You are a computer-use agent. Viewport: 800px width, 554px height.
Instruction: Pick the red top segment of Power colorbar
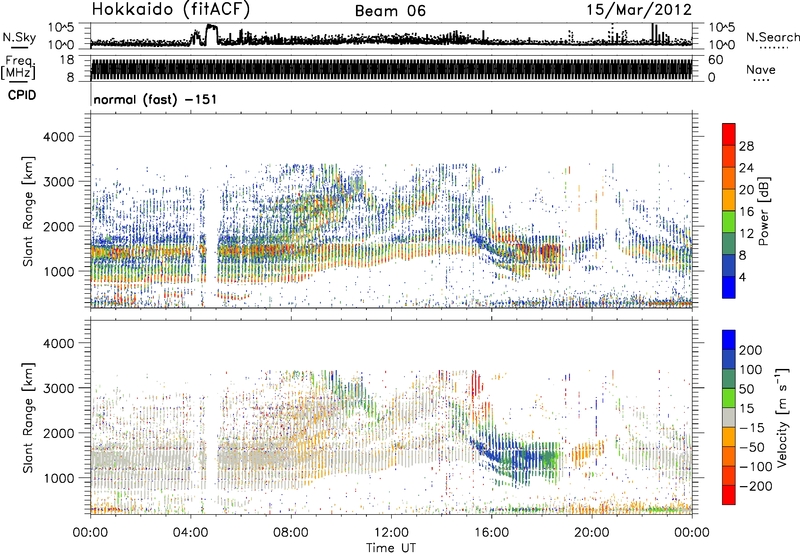coord(729,134)
